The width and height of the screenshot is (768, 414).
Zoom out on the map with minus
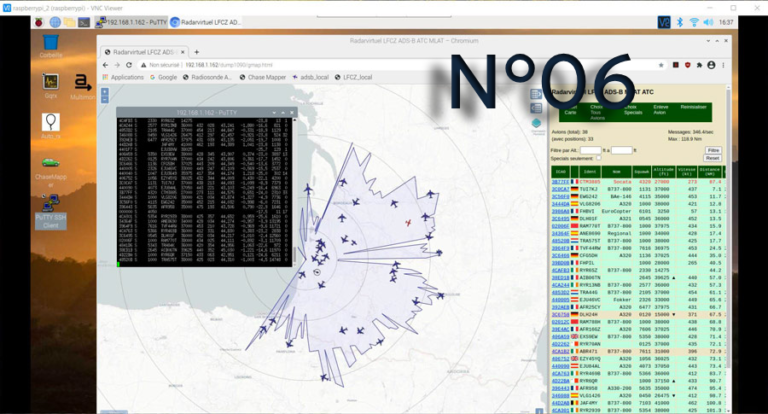pos(104,99)
